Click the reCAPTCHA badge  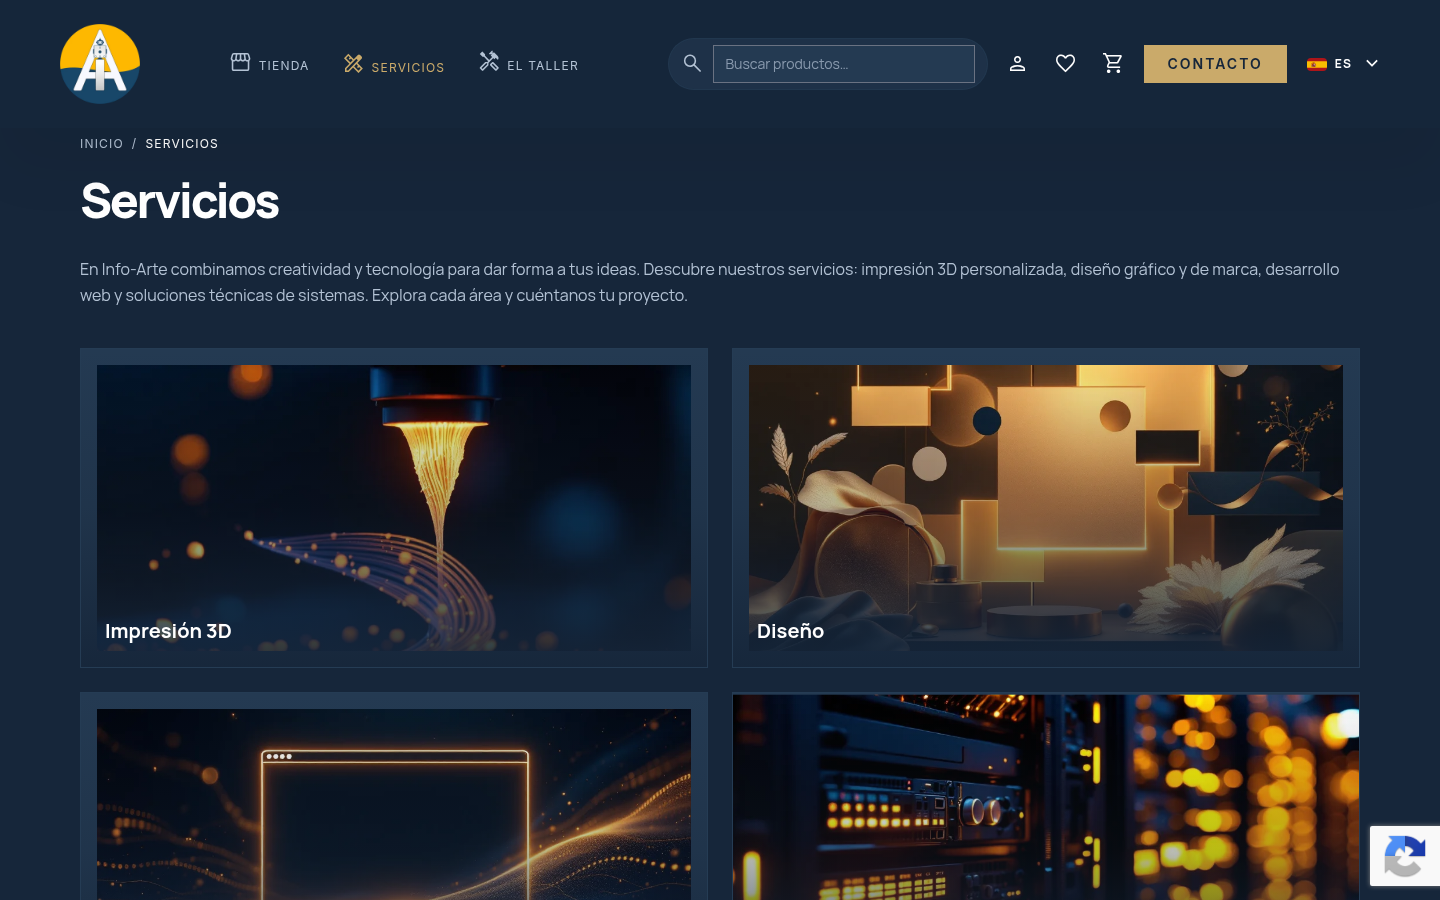click(1405, 856)
